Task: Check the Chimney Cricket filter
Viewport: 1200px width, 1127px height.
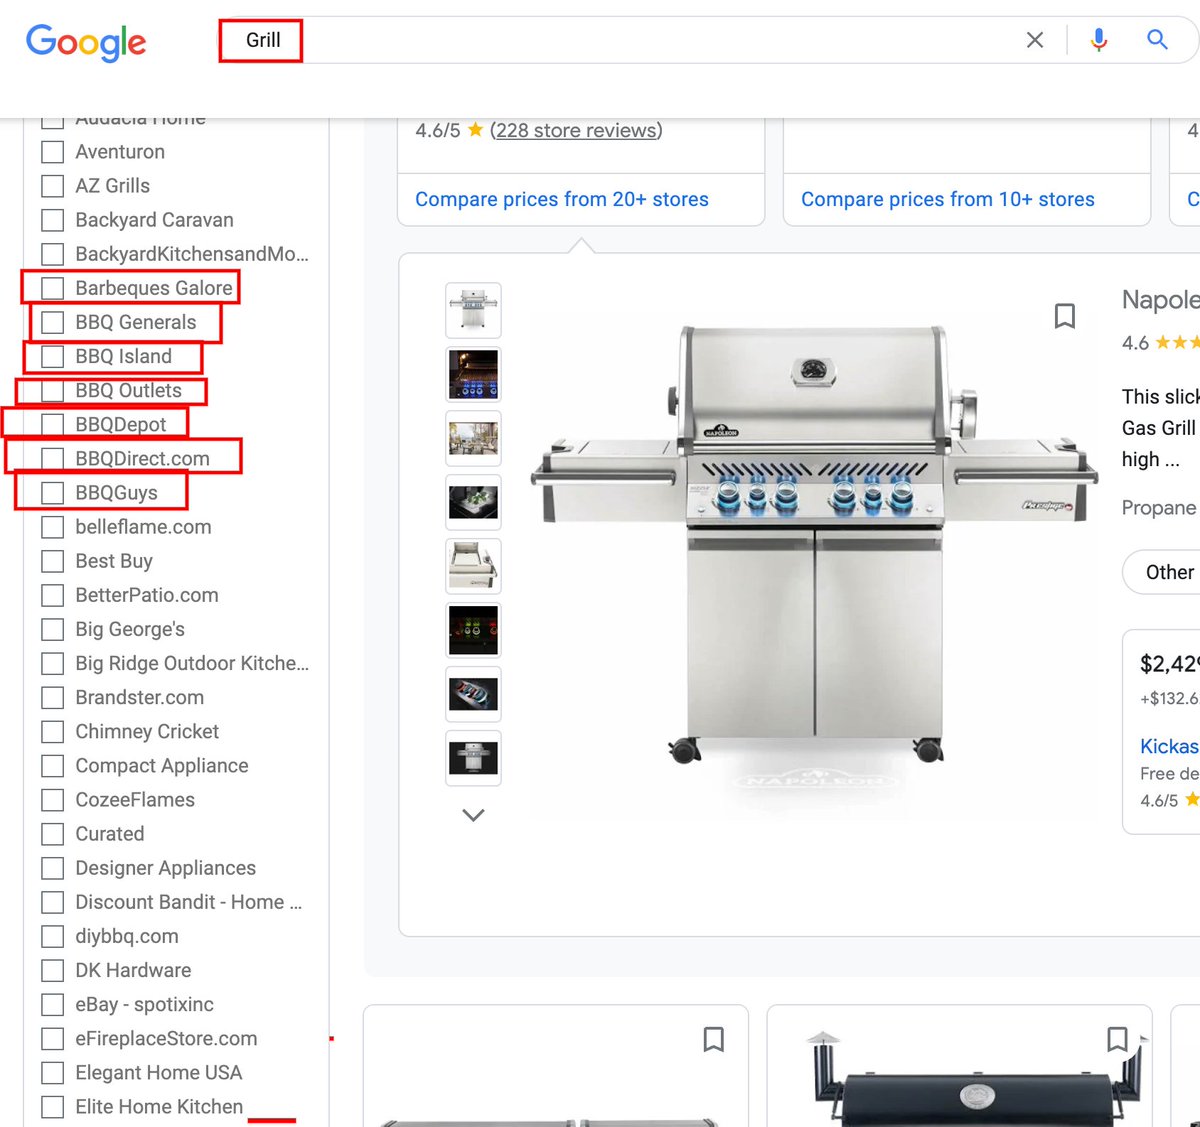Action: (x=53, y=731)
